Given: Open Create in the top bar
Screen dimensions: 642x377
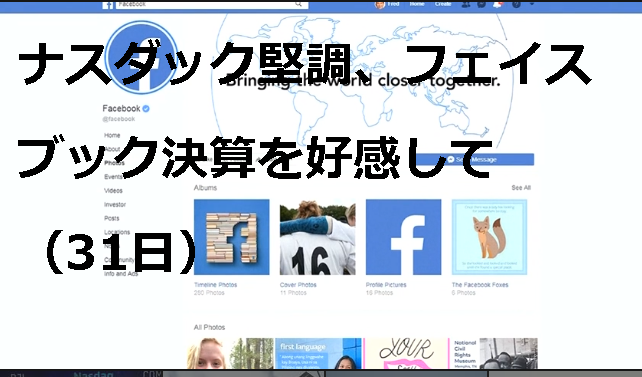Looking at the screenshot, I should point(443,4).
